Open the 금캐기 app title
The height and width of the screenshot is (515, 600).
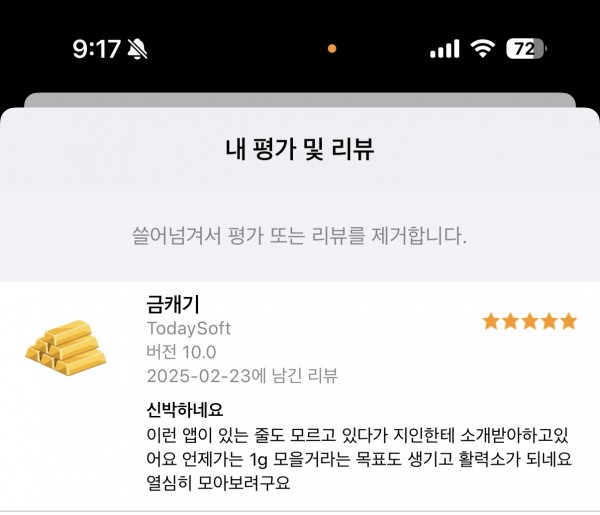pyautogui.click(x=173, y=305)
